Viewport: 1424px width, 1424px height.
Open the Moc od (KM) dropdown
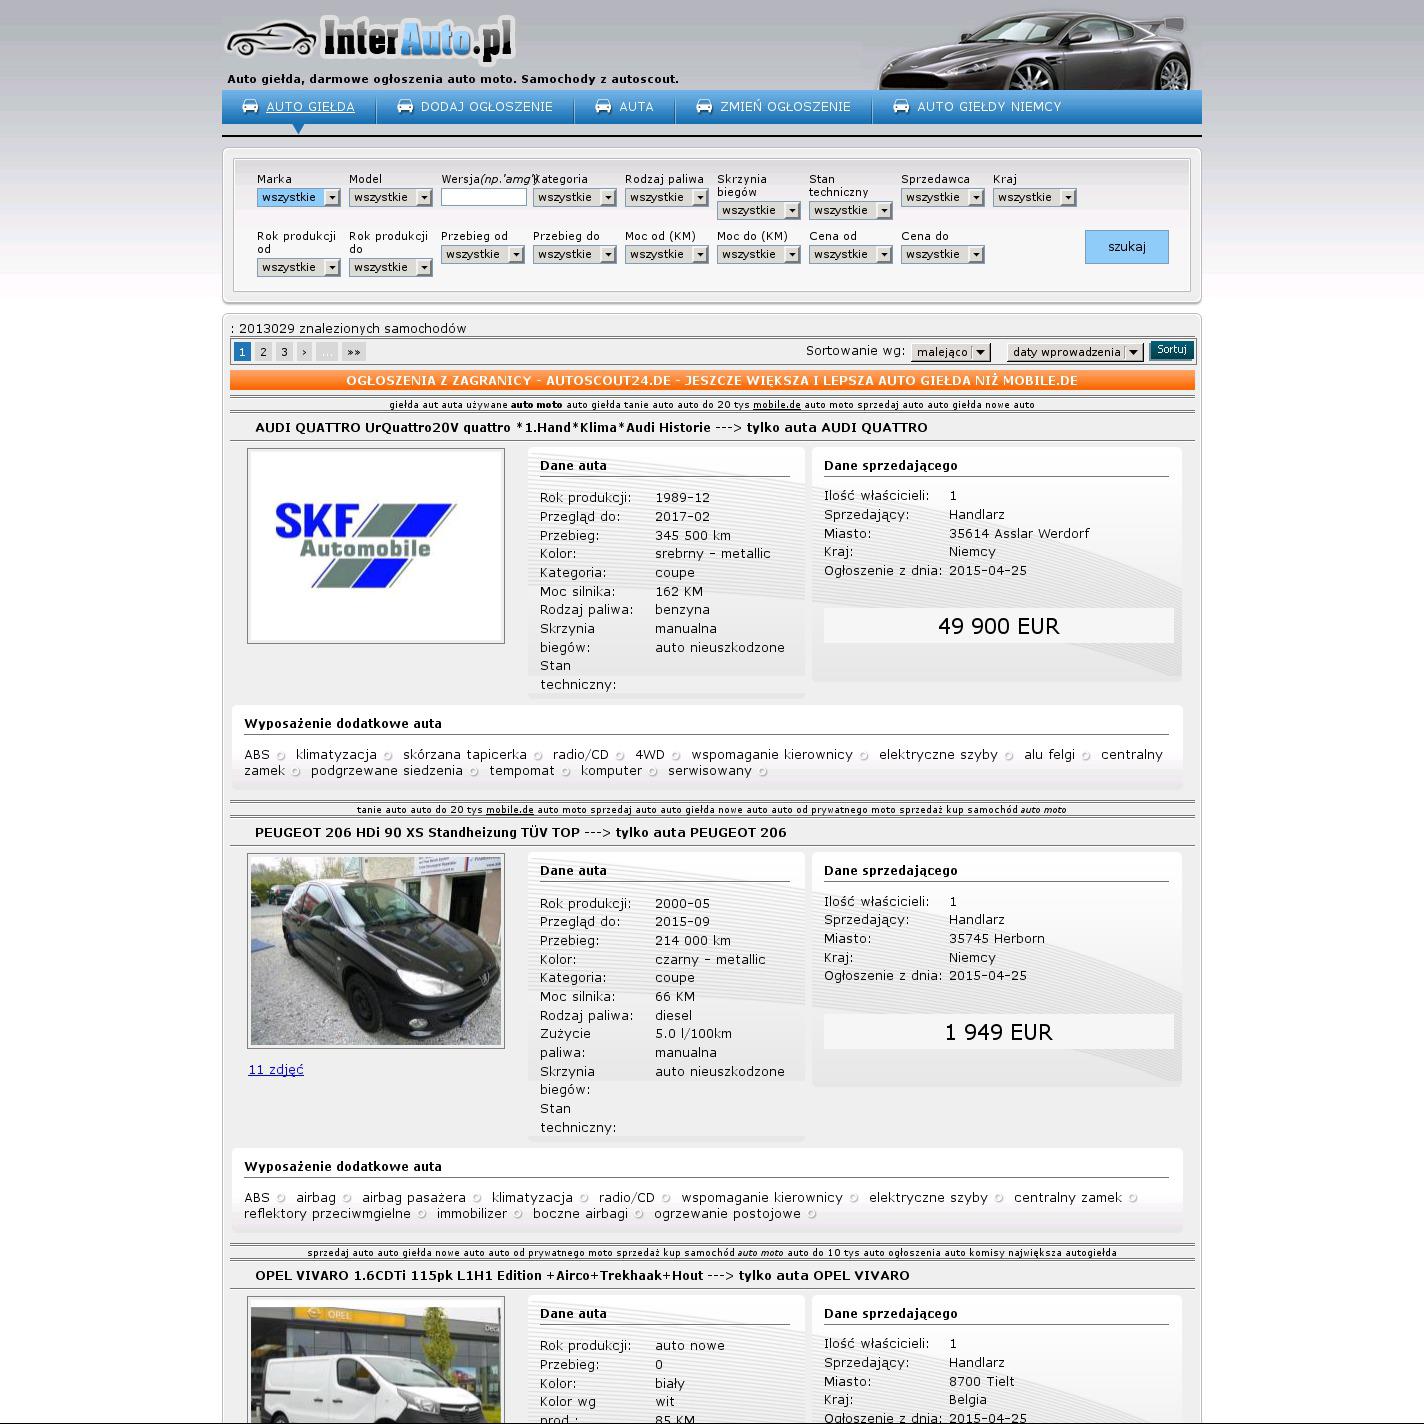[x=666, y=255]
